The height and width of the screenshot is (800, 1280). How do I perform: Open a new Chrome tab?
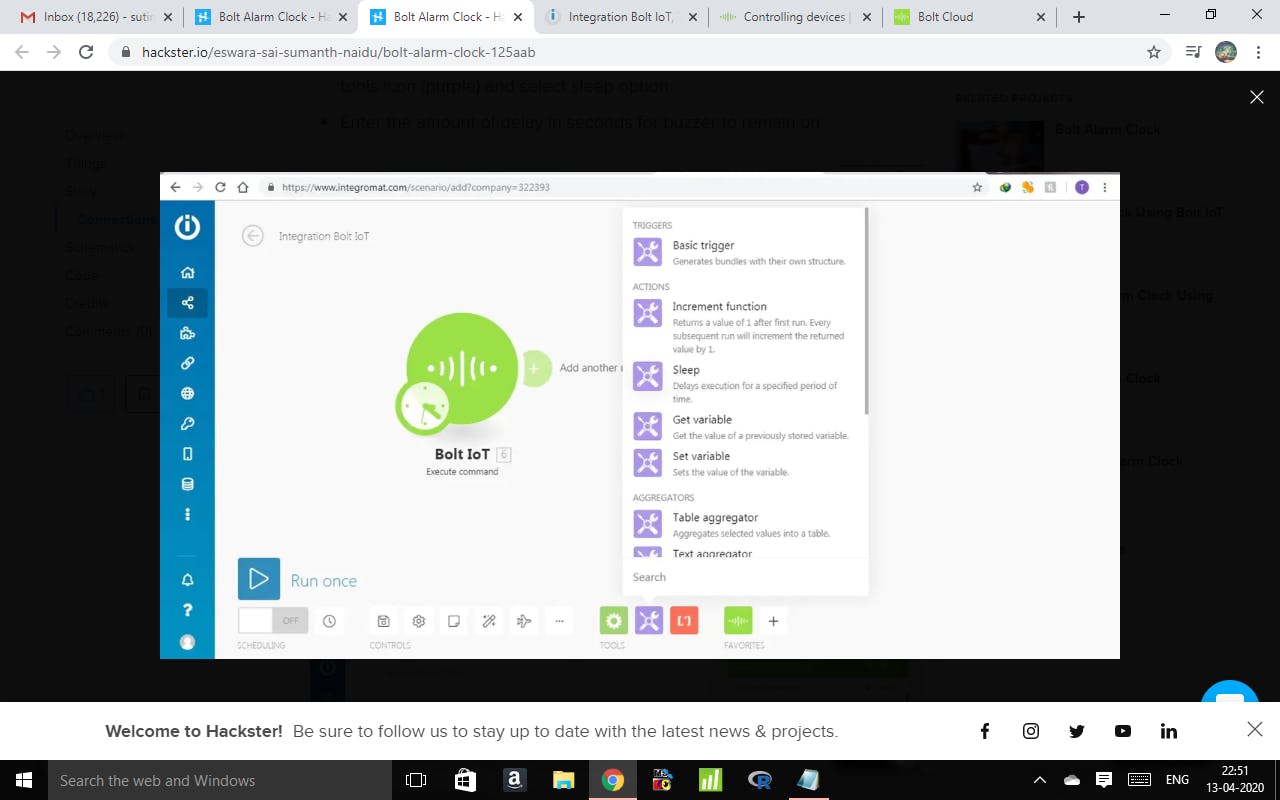point(1078,17)
